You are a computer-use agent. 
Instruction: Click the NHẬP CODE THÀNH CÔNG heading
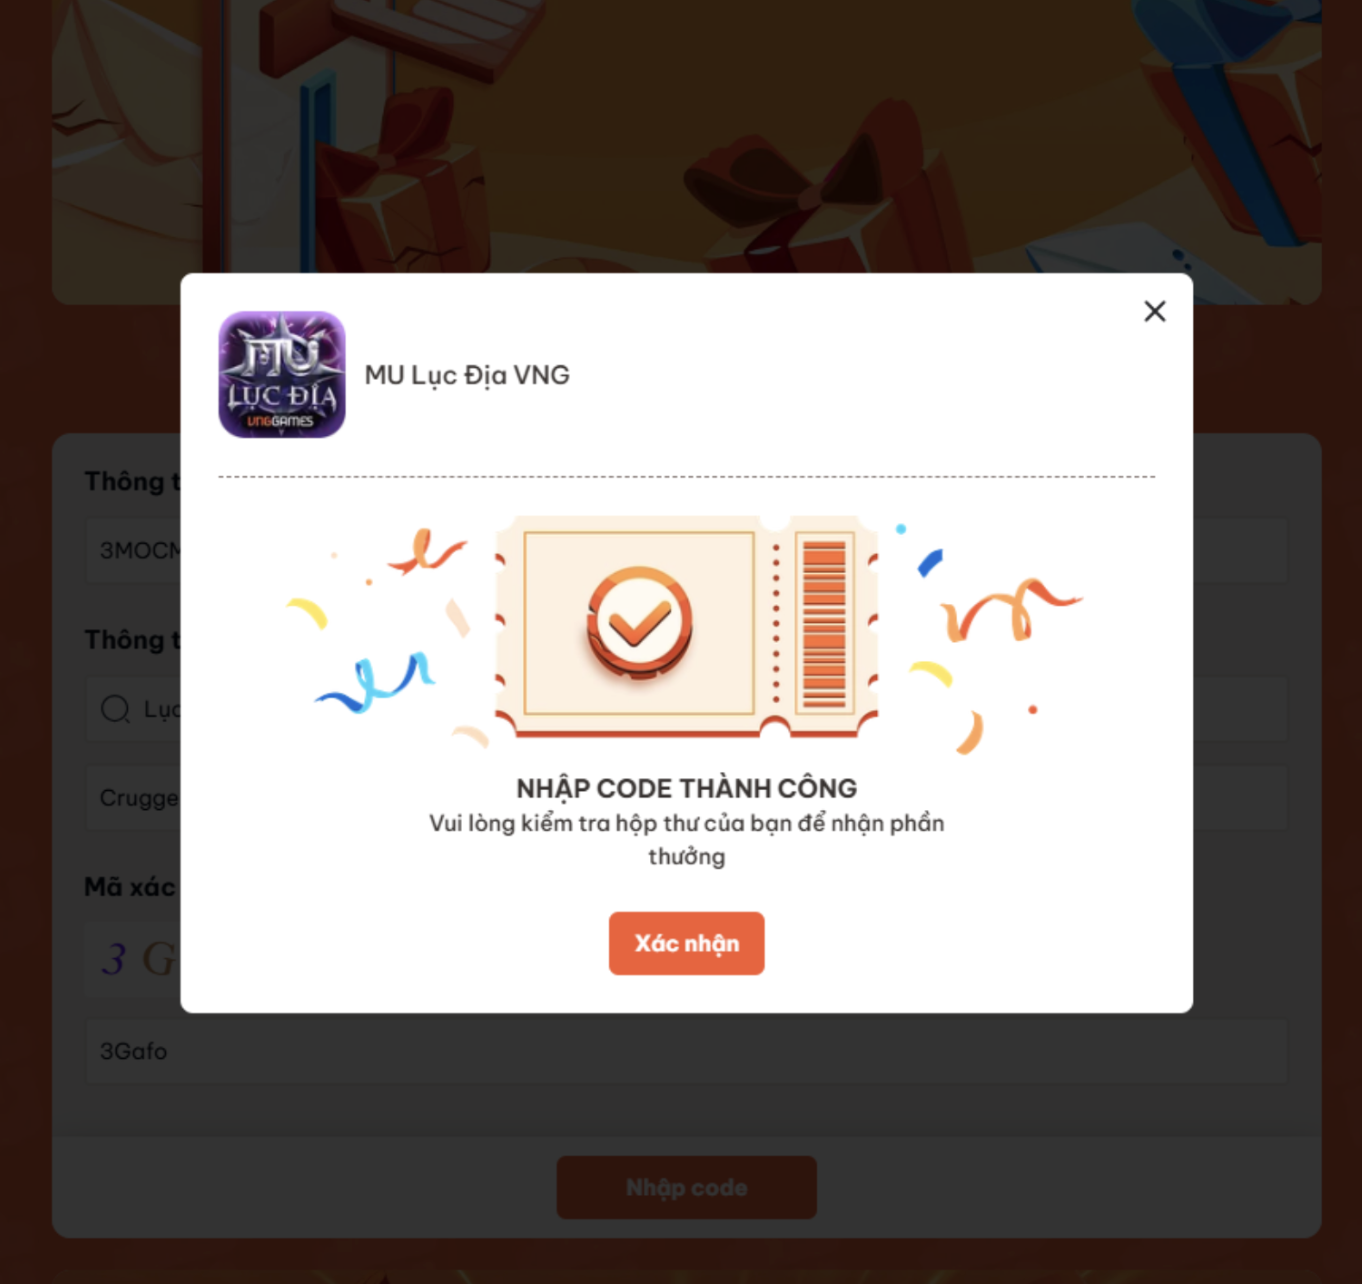[x=686, y=788]
